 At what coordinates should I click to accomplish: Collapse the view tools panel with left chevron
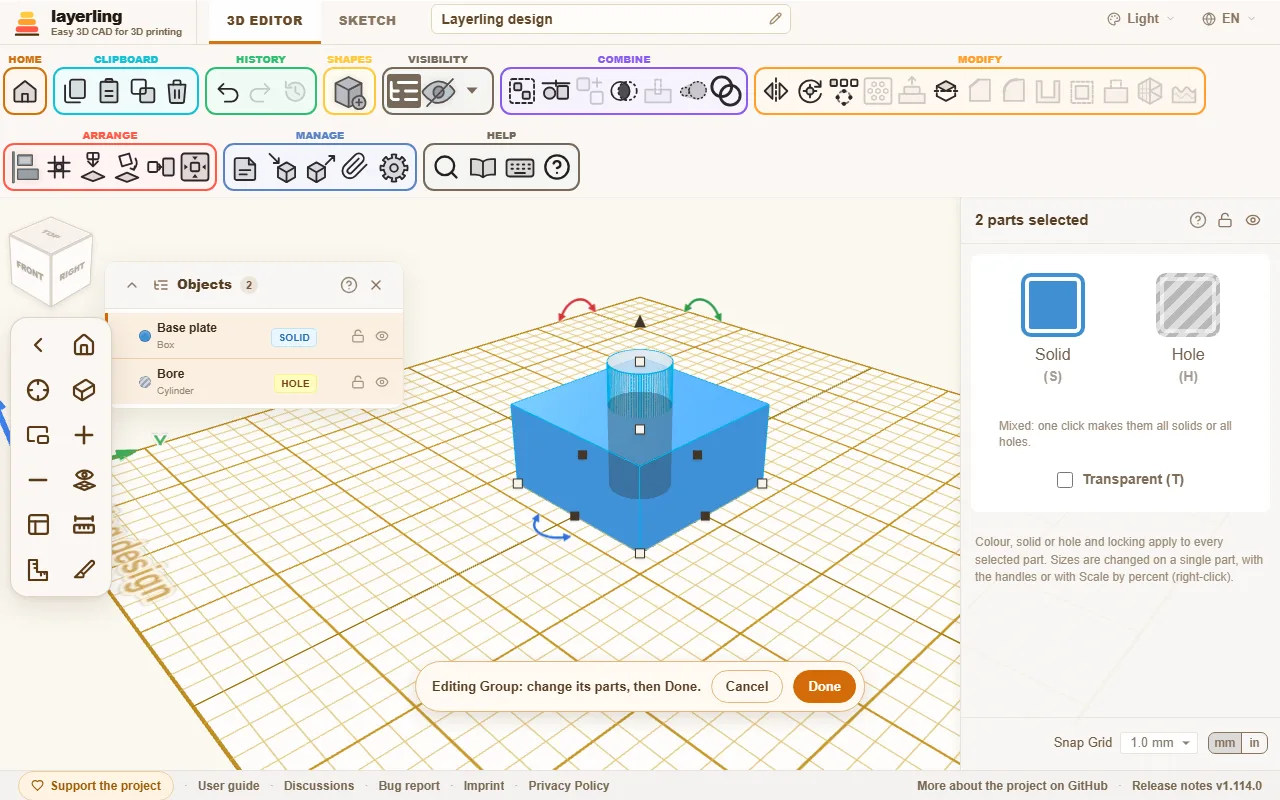tap(38, 345)
